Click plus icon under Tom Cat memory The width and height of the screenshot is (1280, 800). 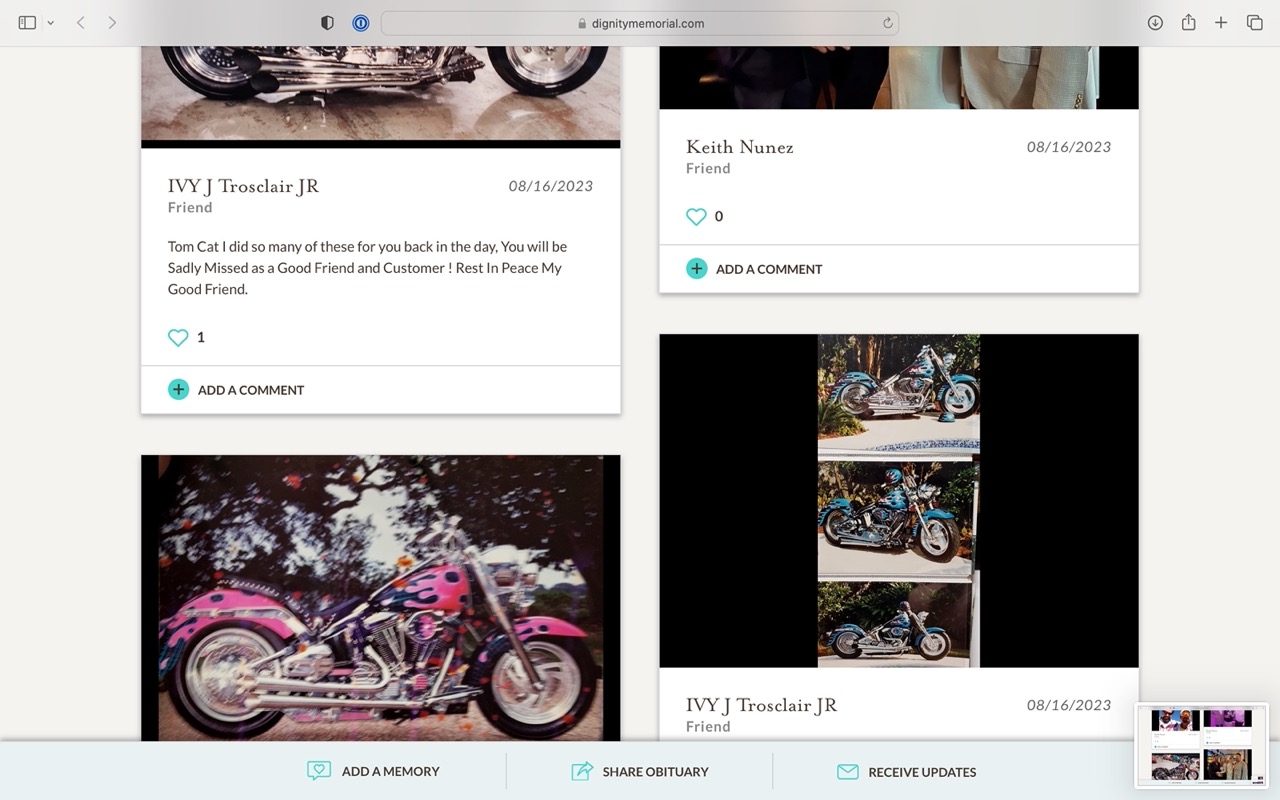(x=178, y=389)
